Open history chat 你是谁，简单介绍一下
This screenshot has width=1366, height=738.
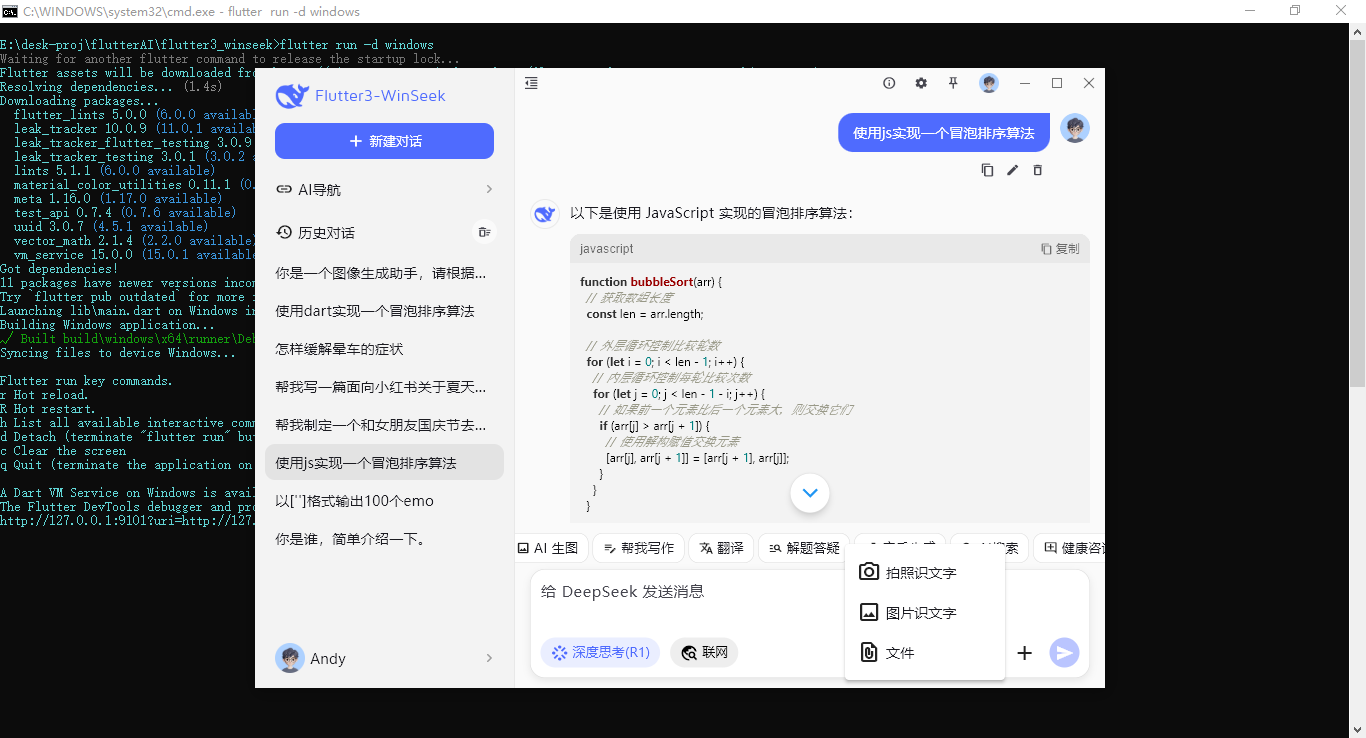(384, 539)
